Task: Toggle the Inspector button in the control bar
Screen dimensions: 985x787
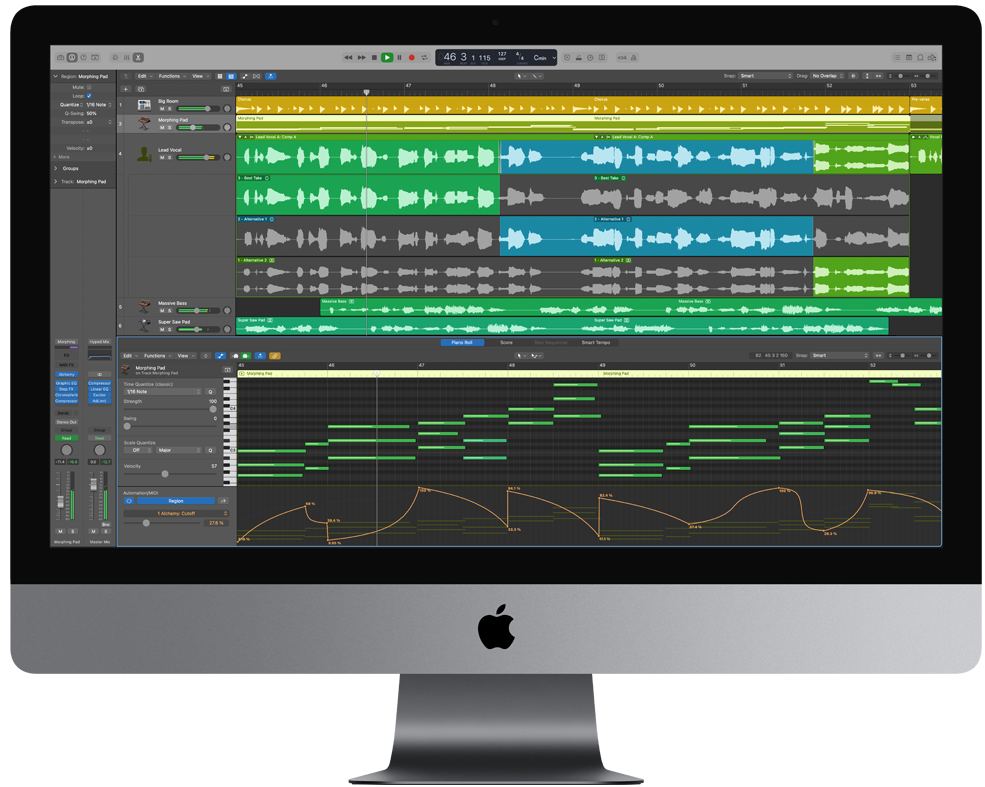Action: coord(72,58)
